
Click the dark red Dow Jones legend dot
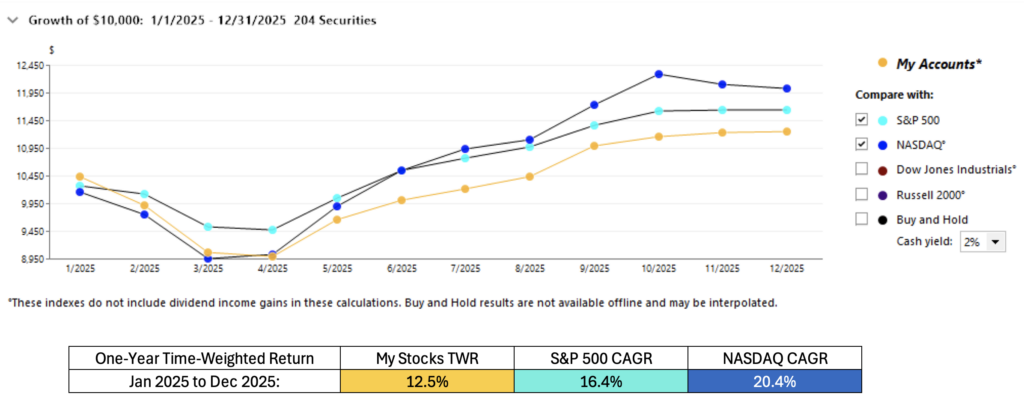880,169
